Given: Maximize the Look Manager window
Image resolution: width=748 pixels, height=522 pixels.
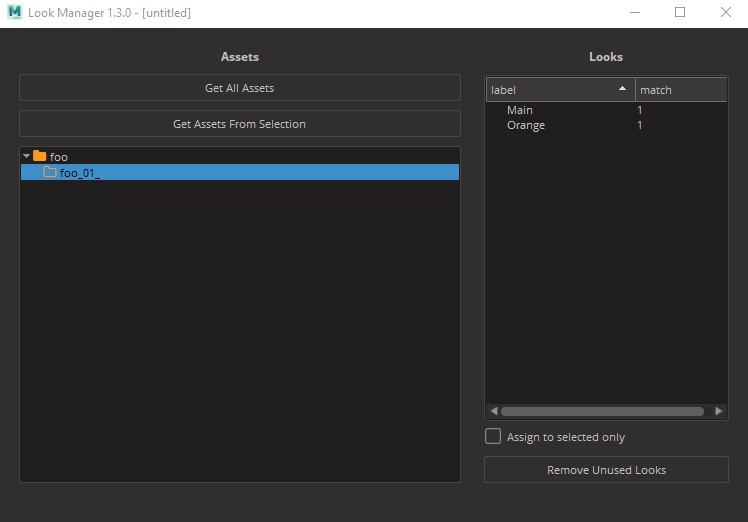Looking at the screenshot, I should coord(680,12).
